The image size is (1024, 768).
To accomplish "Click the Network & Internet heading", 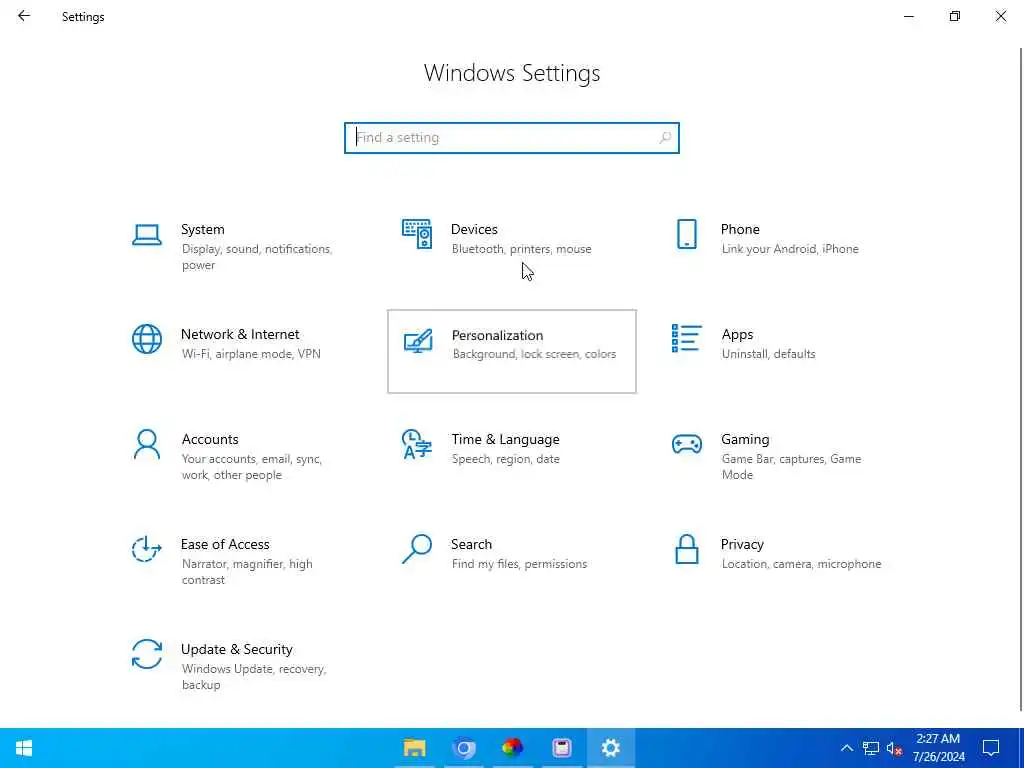I will tap(240, 334).
